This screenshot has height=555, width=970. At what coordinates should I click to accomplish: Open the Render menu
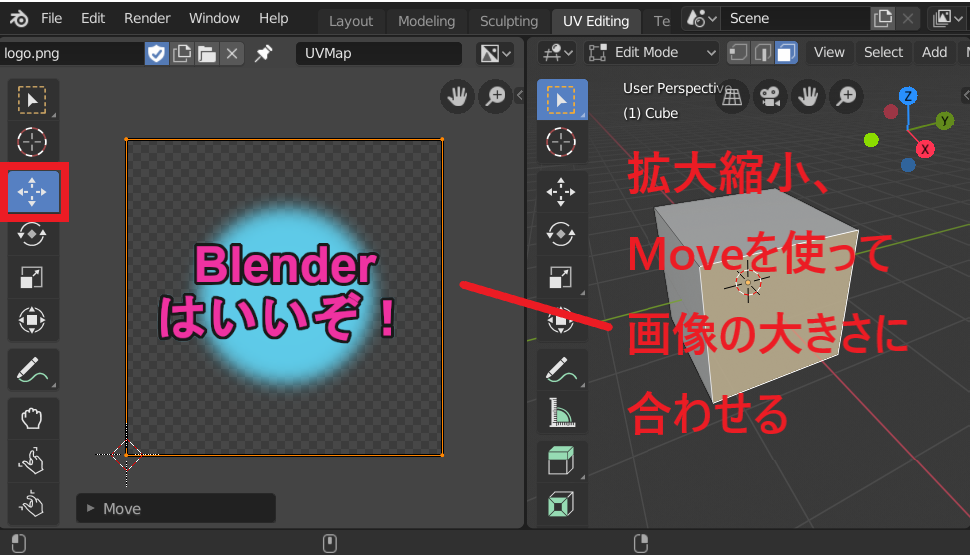147,19
